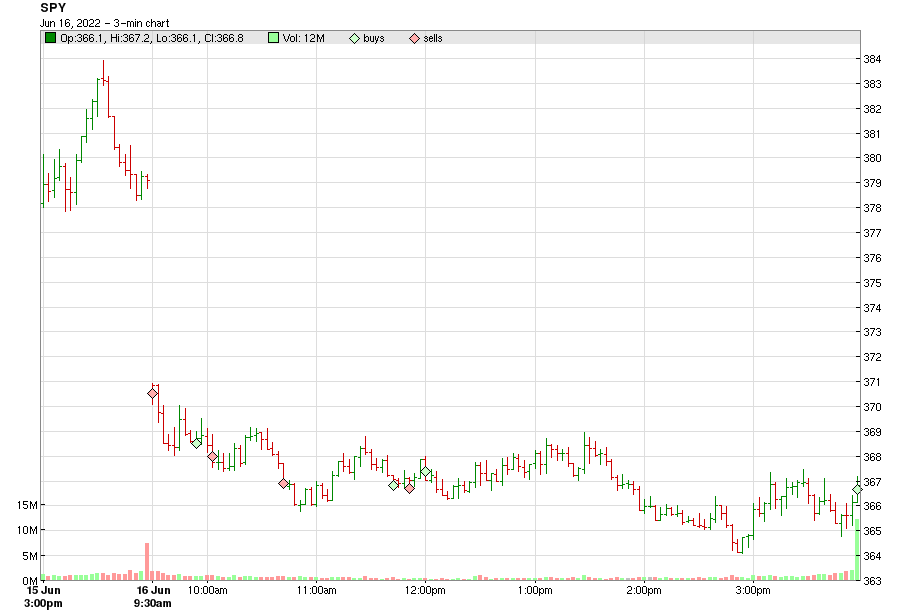Click the 369 price axis label

[x=872, y=432]
